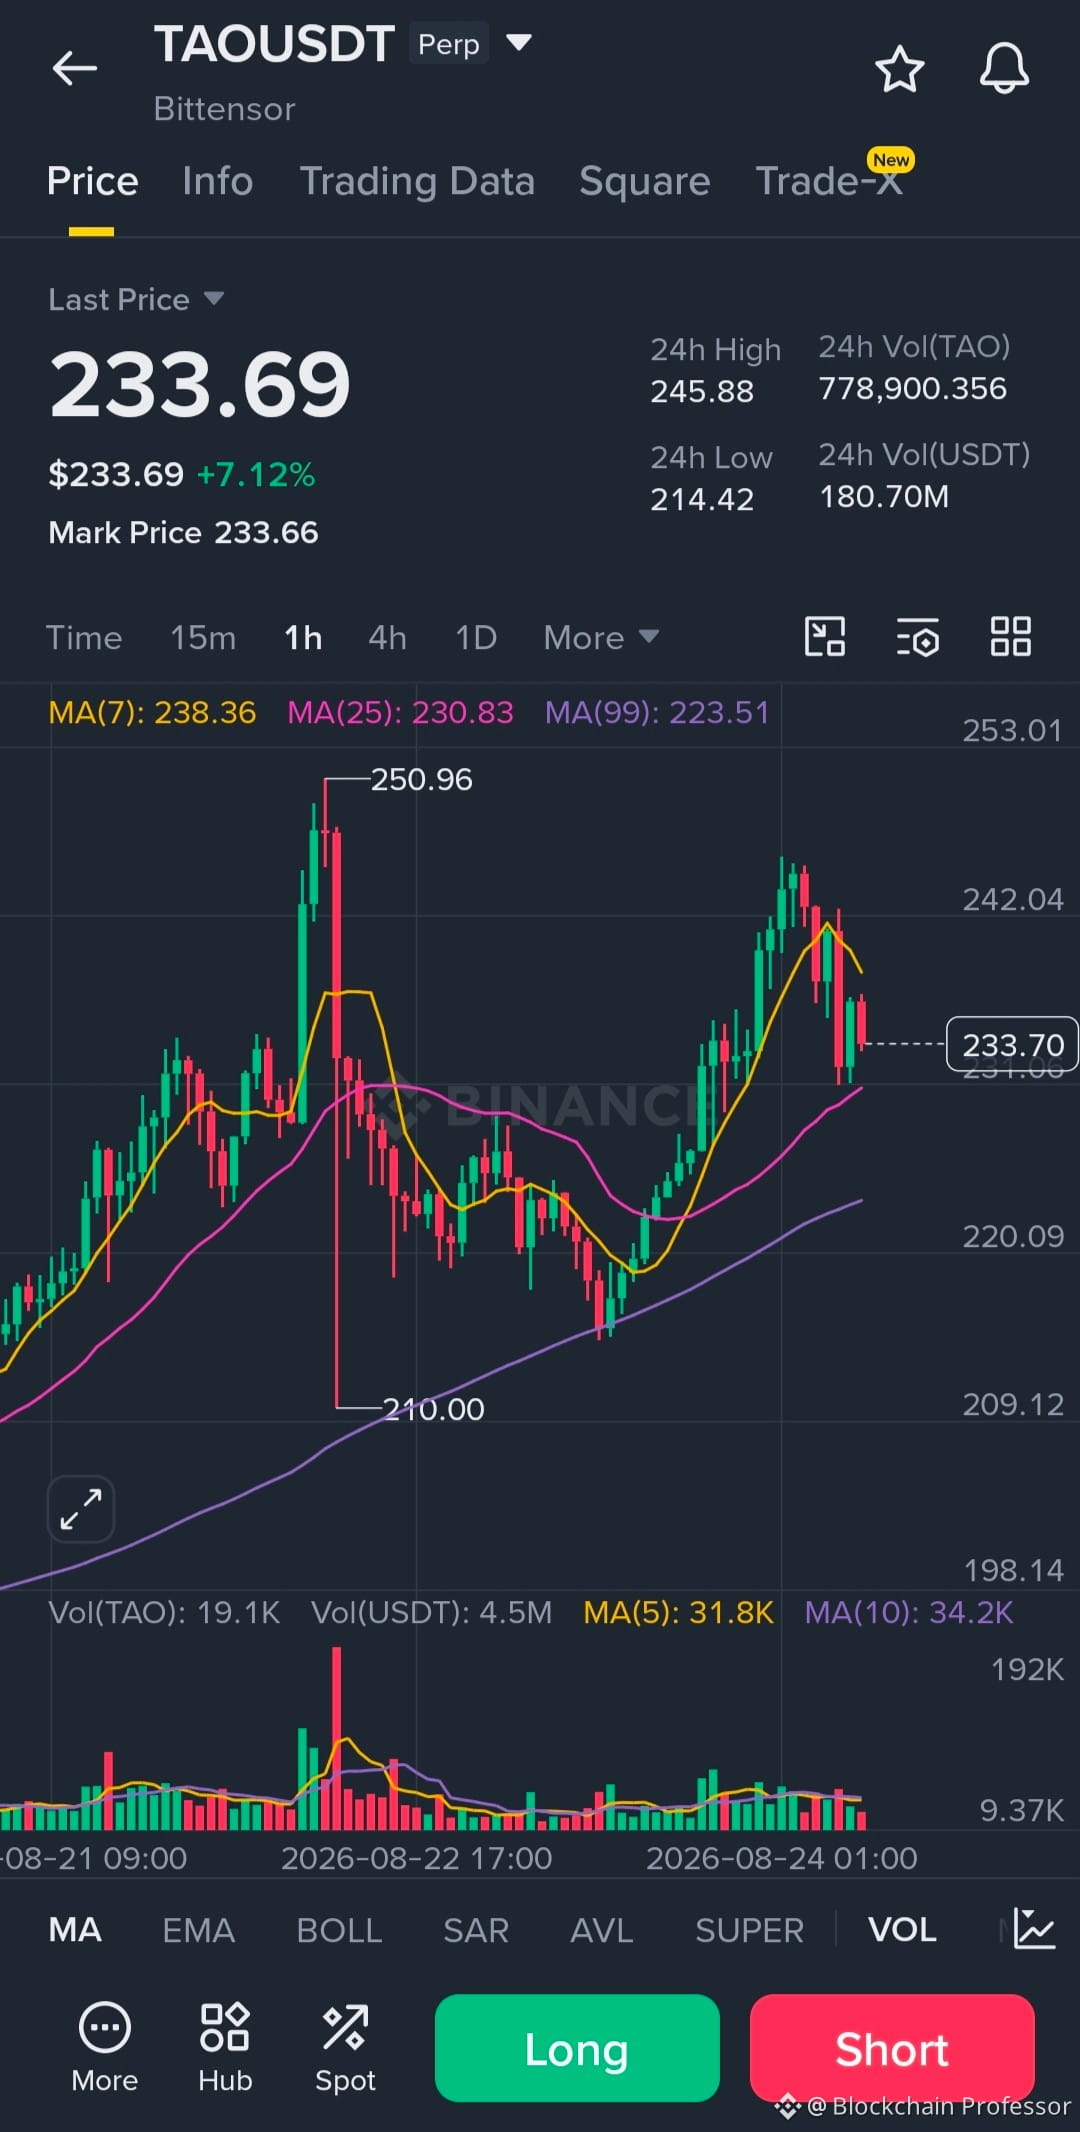Tap the red Short button
This screenshot has width=1080, height=2132.
[x=892, y=2048]
